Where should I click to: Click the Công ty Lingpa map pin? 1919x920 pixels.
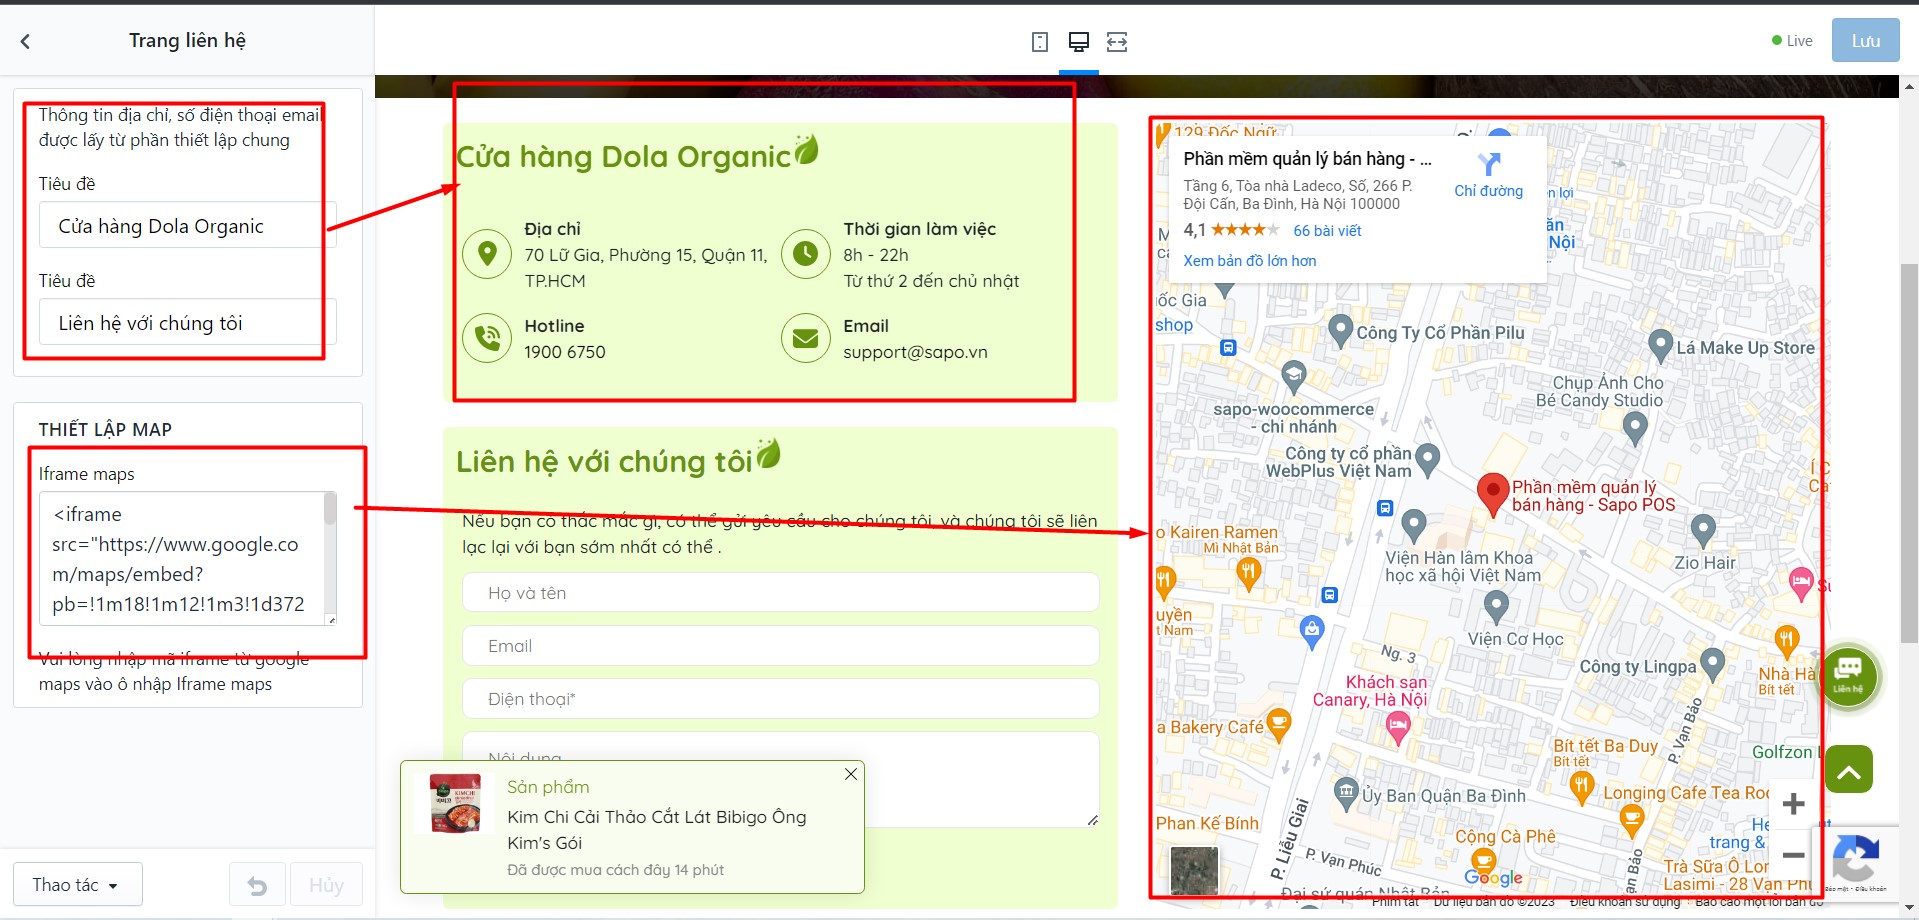point(1713,663)
